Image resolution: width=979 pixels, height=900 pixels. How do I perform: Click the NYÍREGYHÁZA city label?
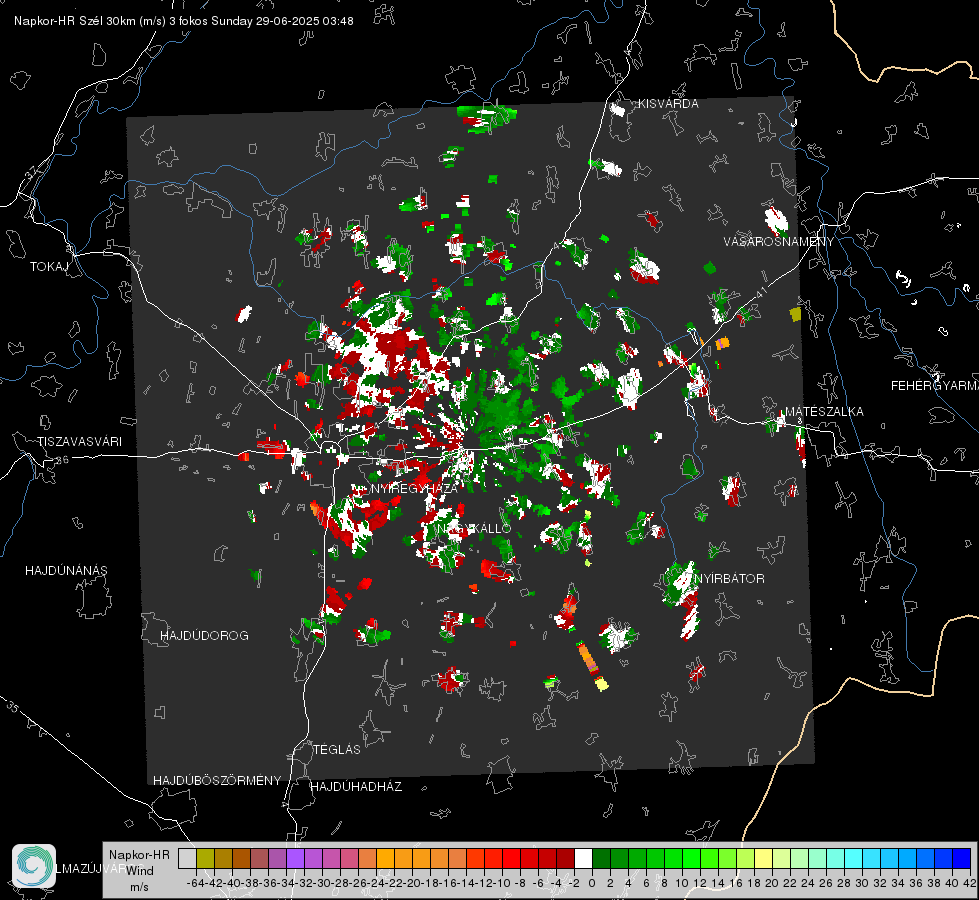point(414,488)
